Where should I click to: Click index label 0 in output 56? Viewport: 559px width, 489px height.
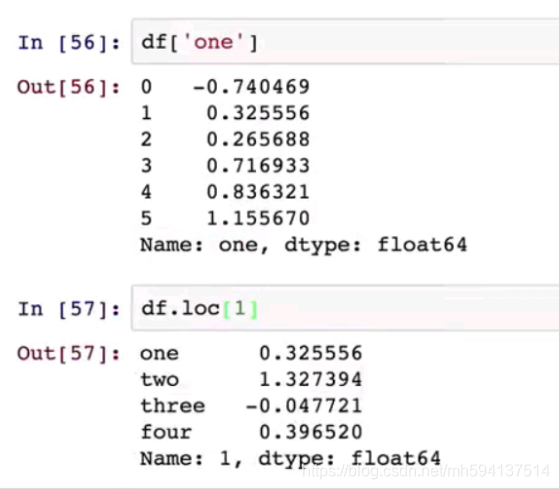146,87
